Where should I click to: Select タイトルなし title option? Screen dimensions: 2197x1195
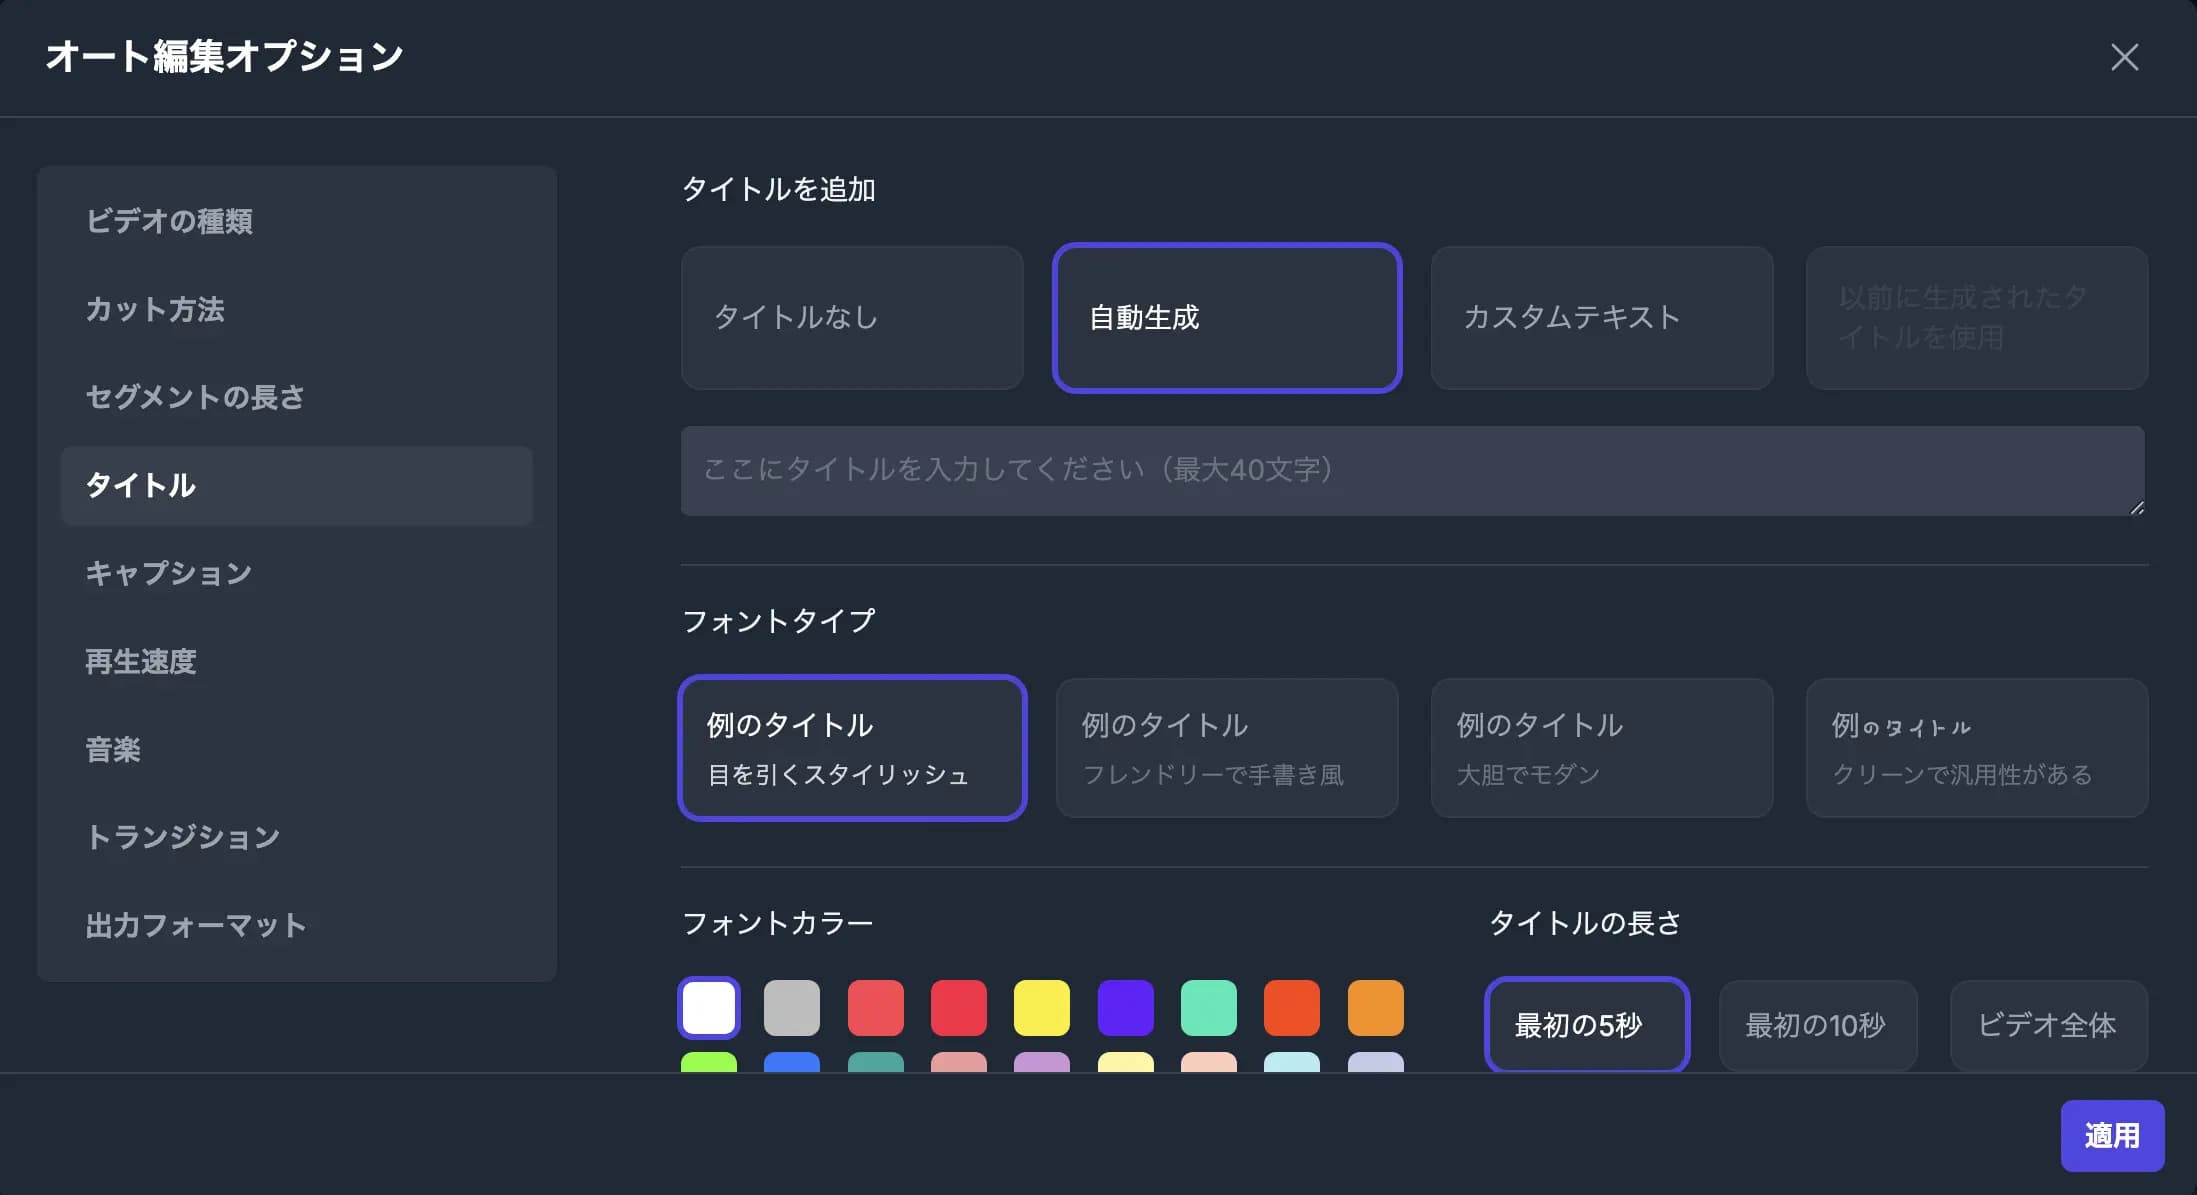(851, 318)
